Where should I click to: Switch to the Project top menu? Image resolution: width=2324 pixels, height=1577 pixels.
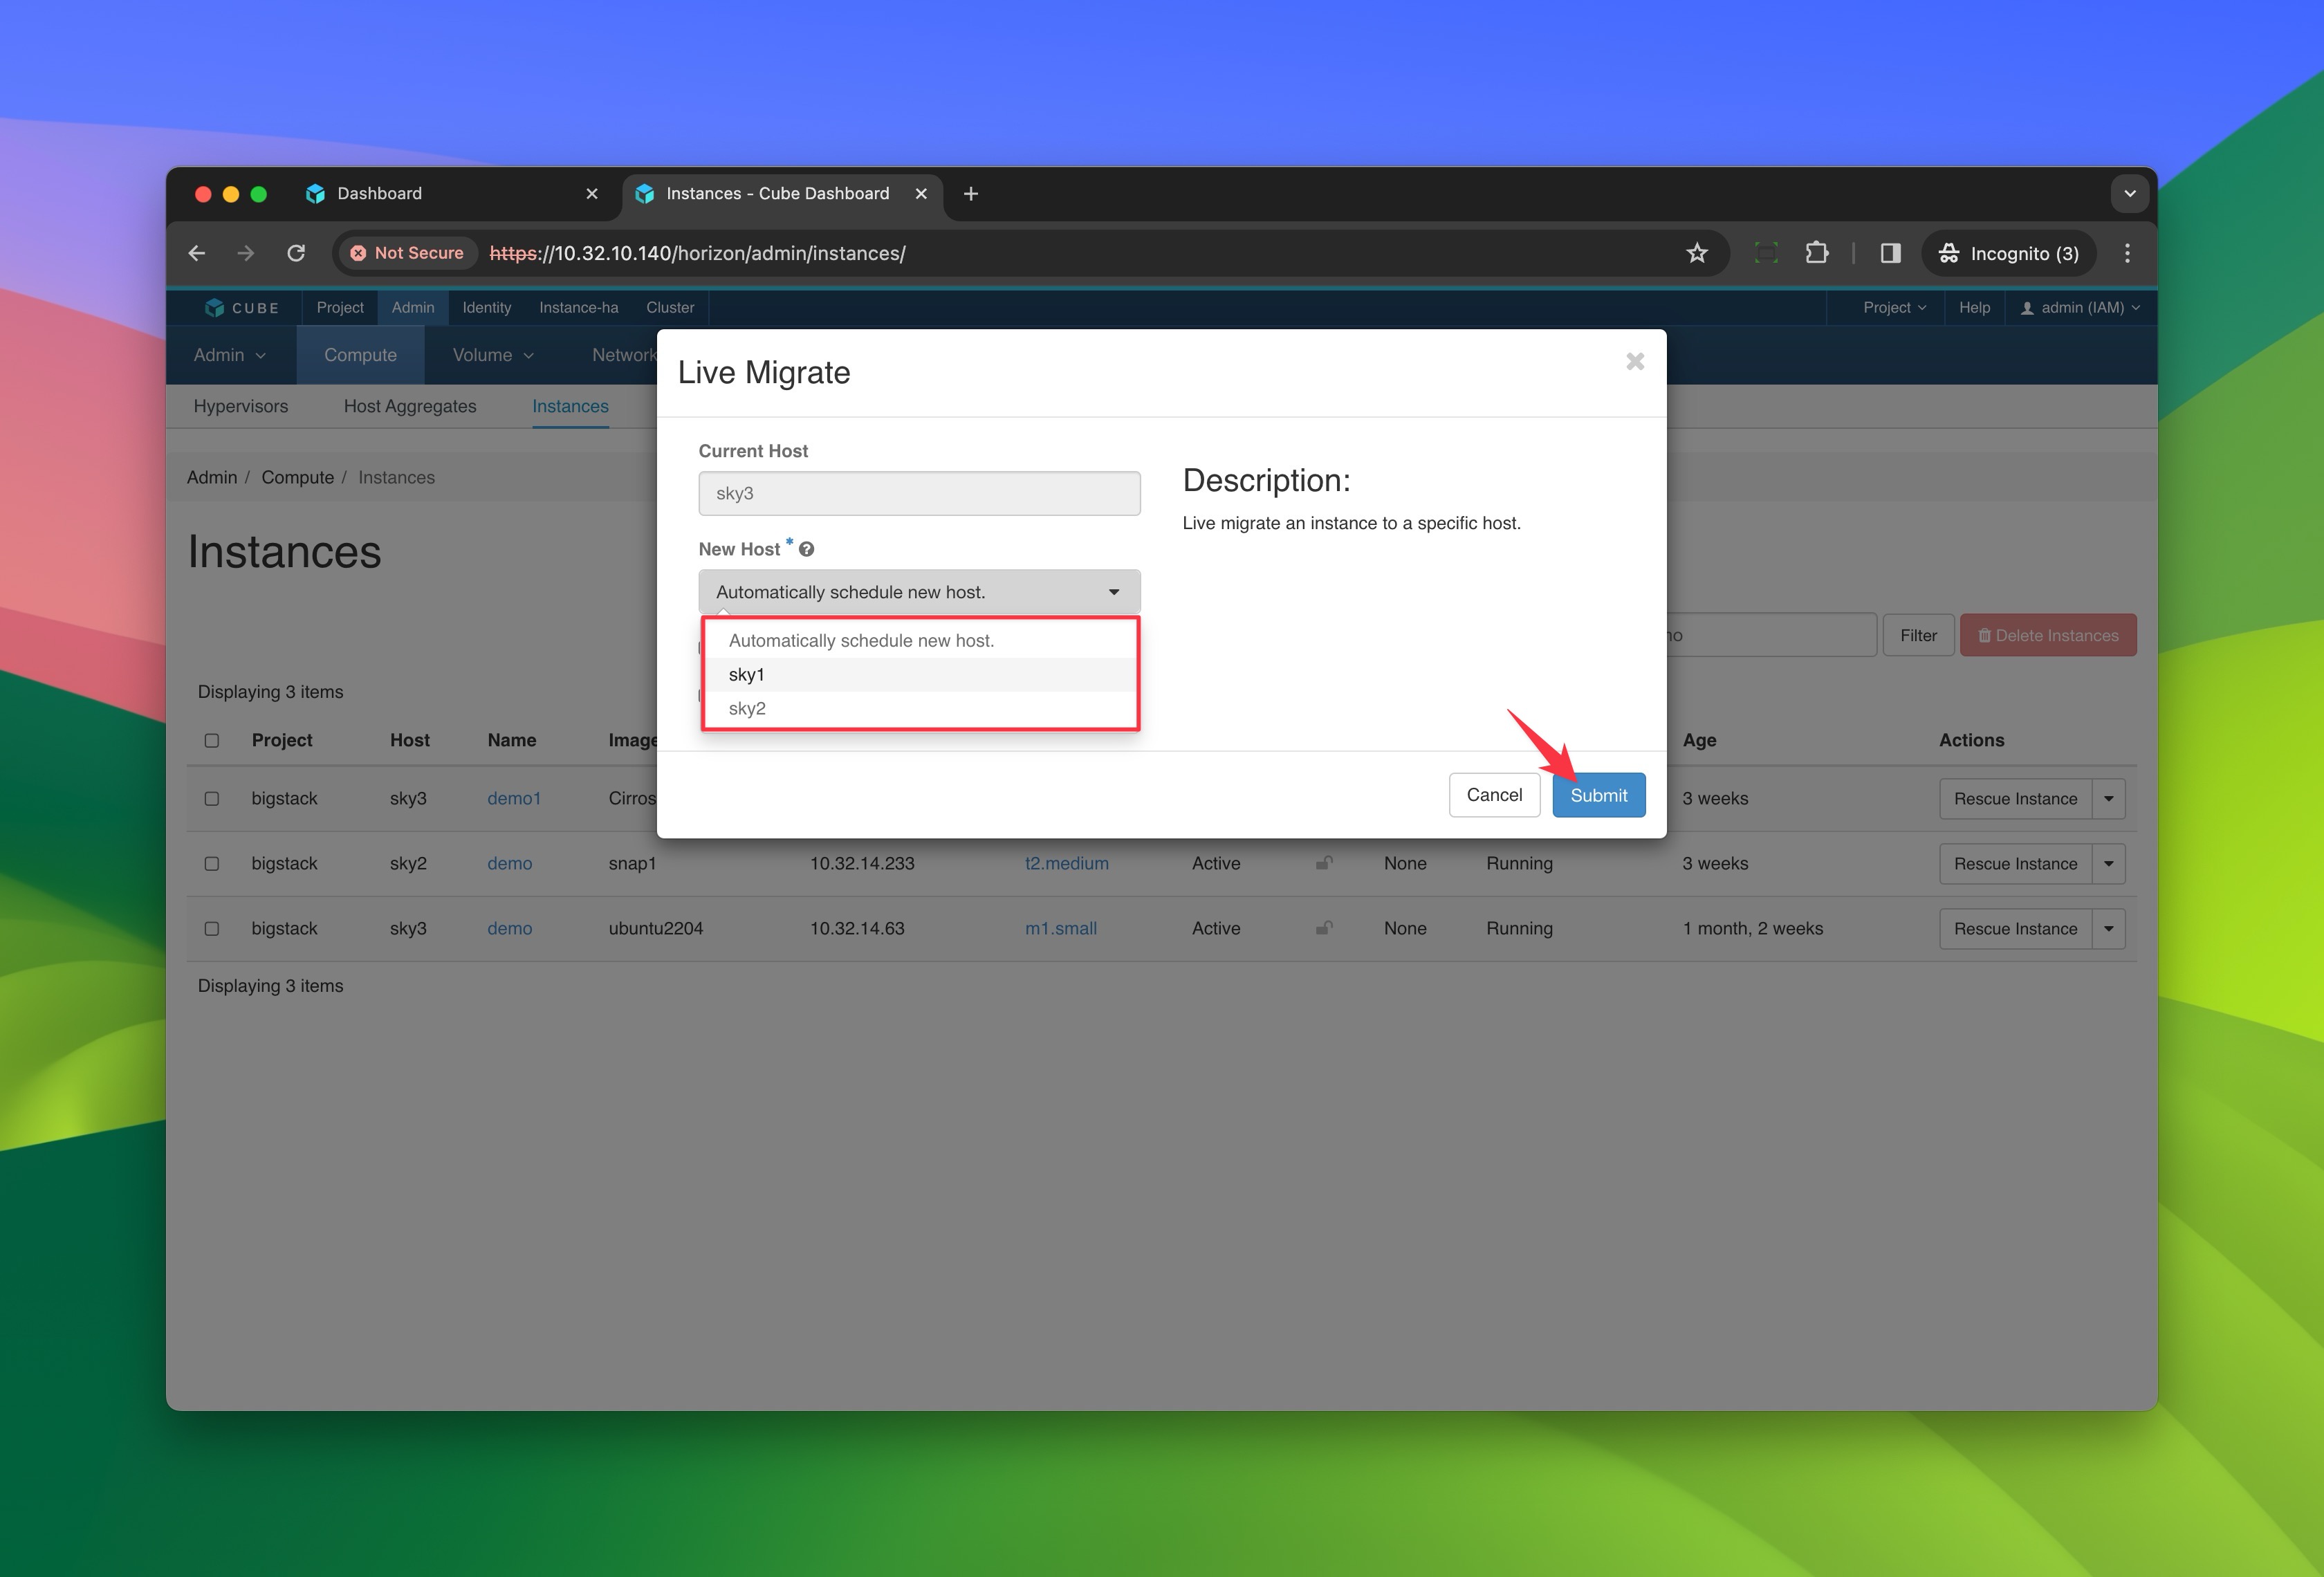pos(340,308)
